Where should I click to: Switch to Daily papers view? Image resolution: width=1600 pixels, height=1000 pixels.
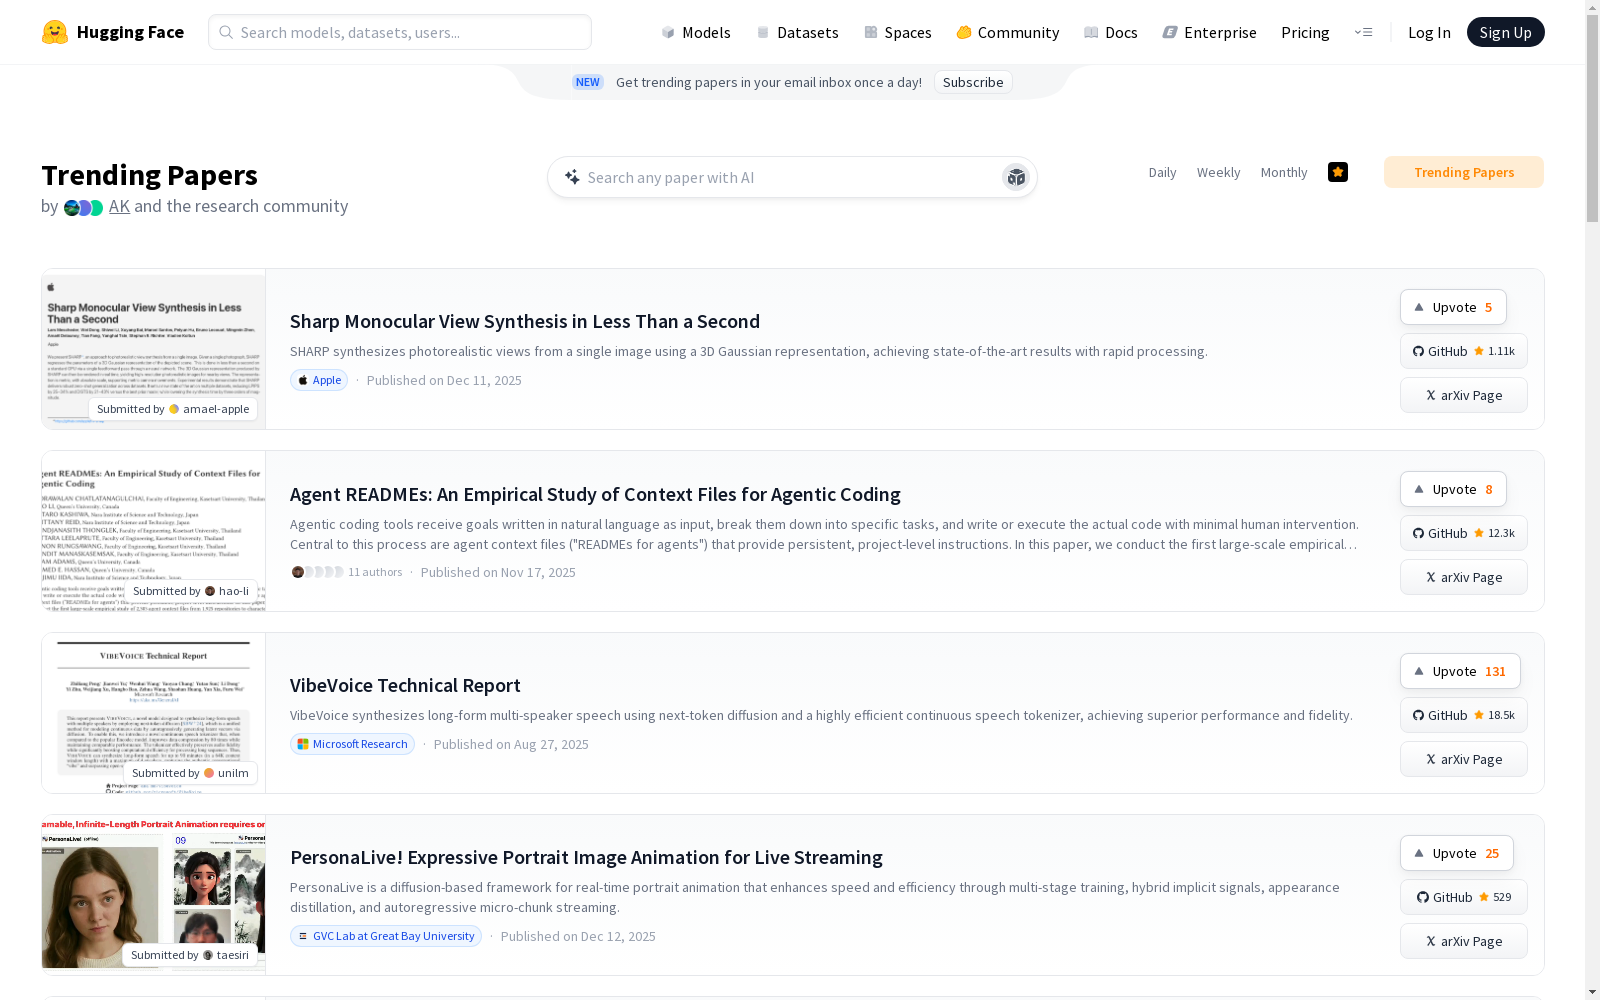click(x=1162, y=172)
